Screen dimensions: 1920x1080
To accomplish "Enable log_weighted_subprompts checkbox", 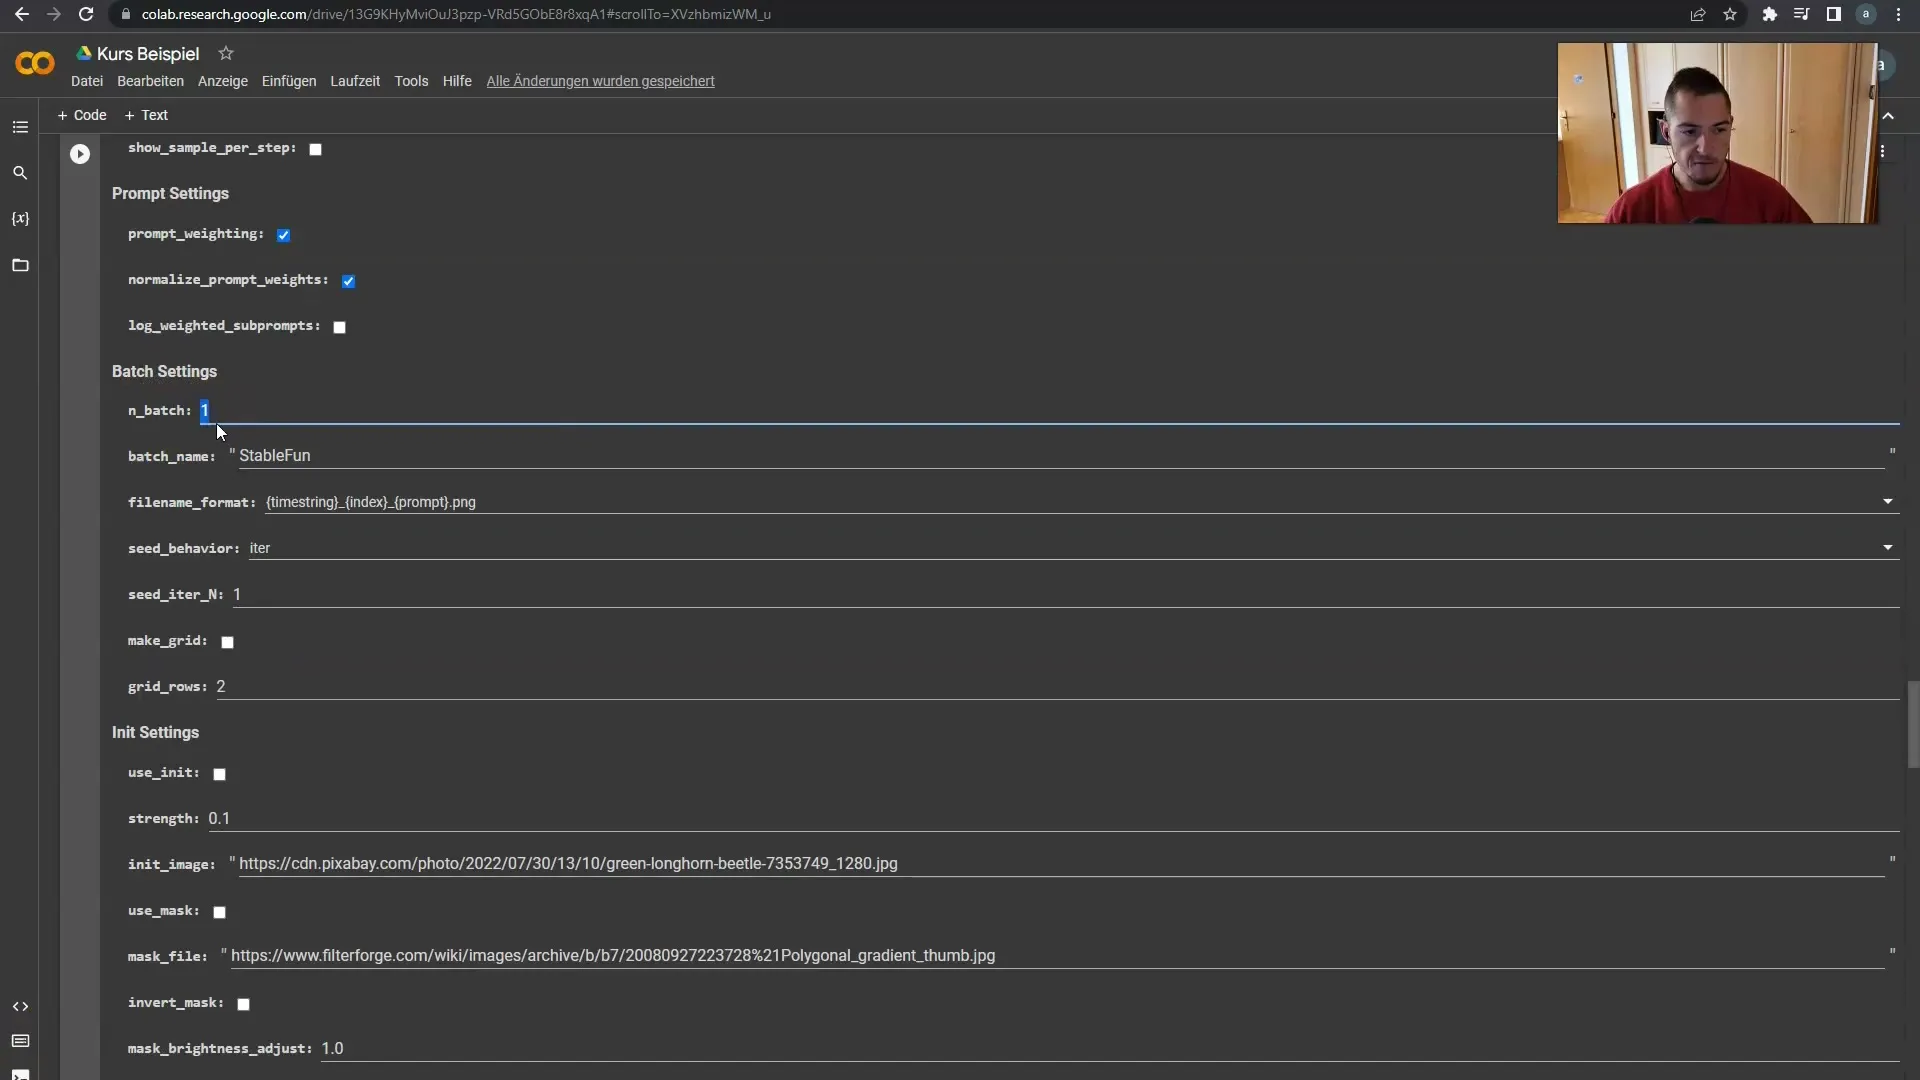I will pos(340,327).
